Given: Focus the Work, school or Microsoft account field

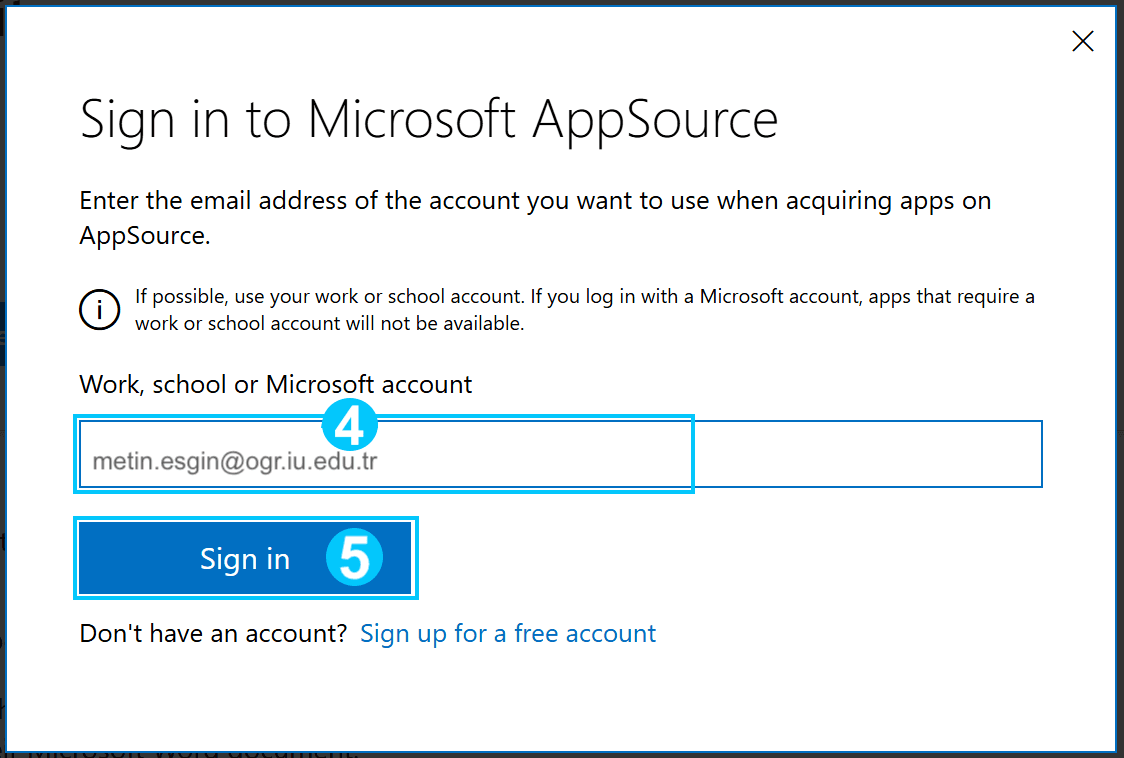Looking at the screenshot, I should [561, 454].
